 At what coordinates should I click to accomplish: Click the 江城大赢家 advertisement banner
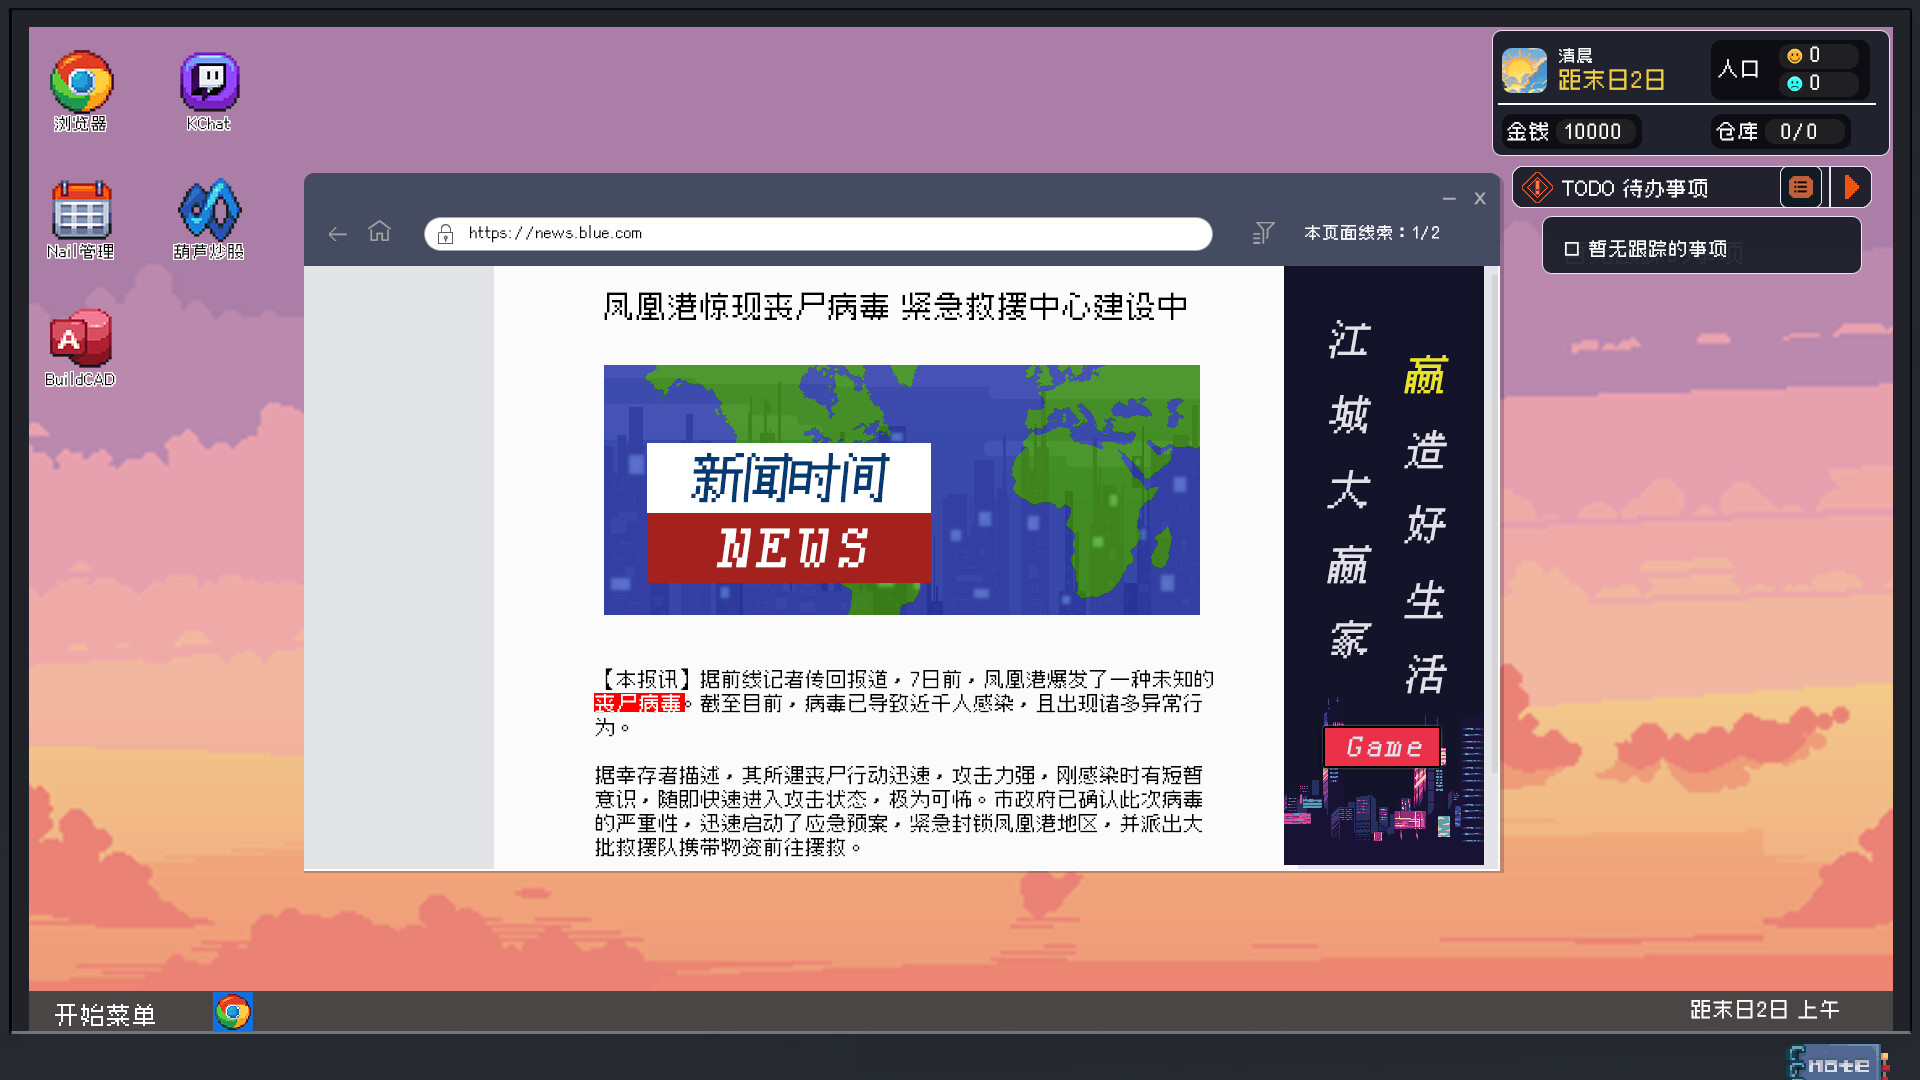click(x=1383, y=565)
